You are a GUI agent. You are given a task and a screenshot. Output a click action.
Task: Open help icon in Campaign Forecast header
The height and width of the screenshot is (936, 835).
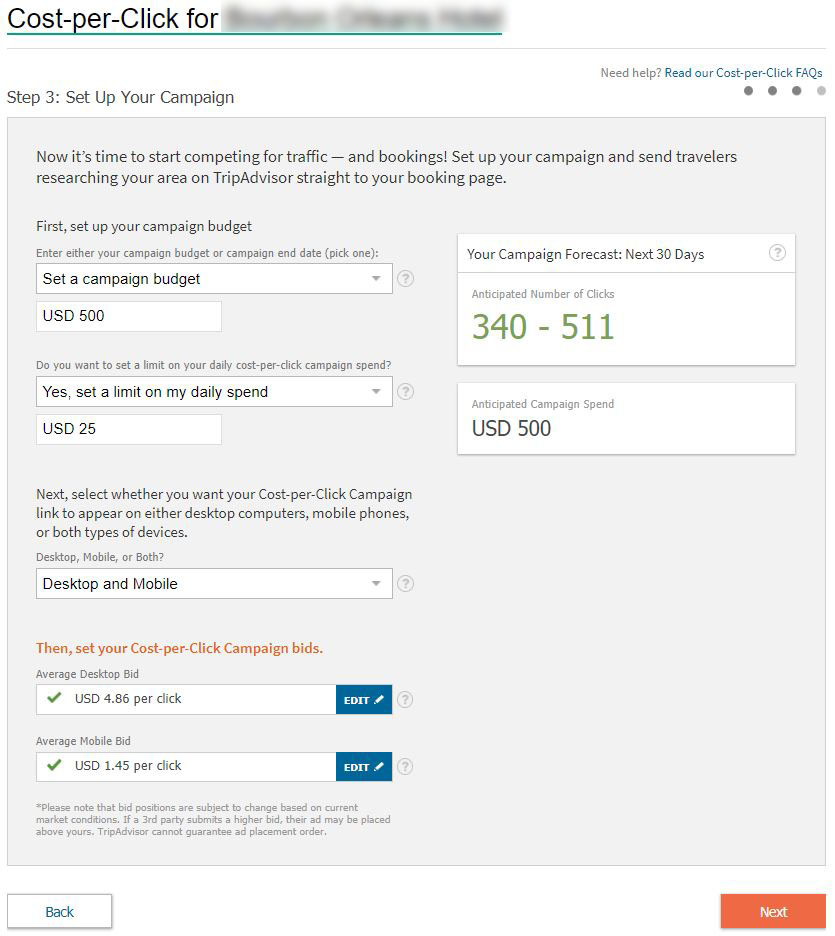click(x=778, y=253)
